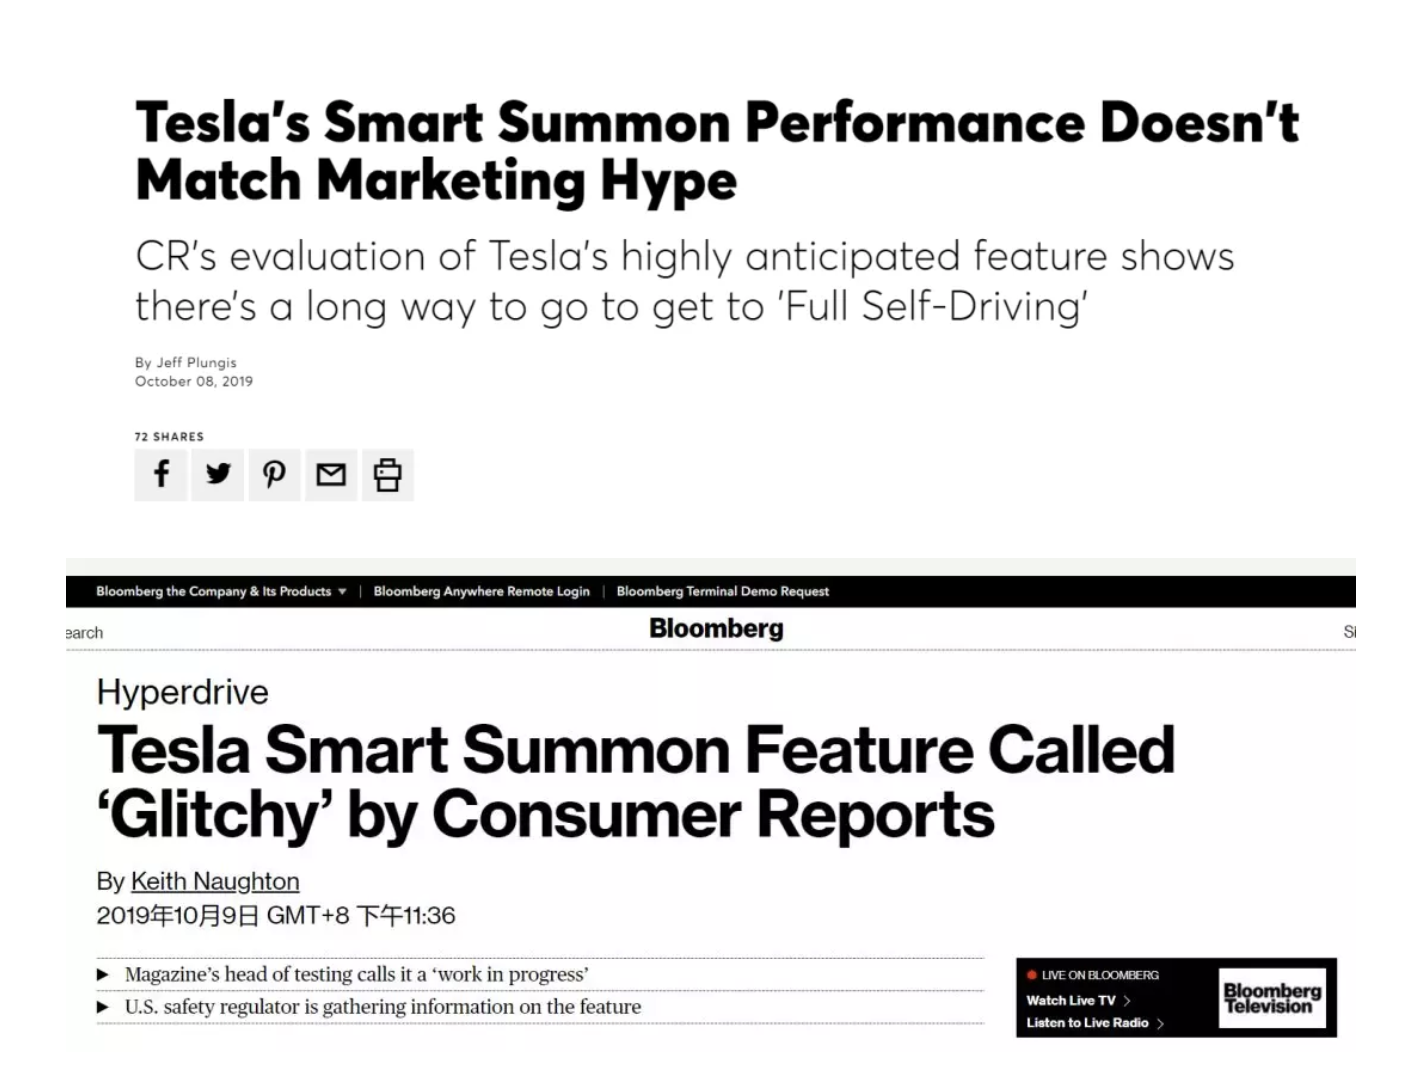Share the article on Facebook

point(161,474)
